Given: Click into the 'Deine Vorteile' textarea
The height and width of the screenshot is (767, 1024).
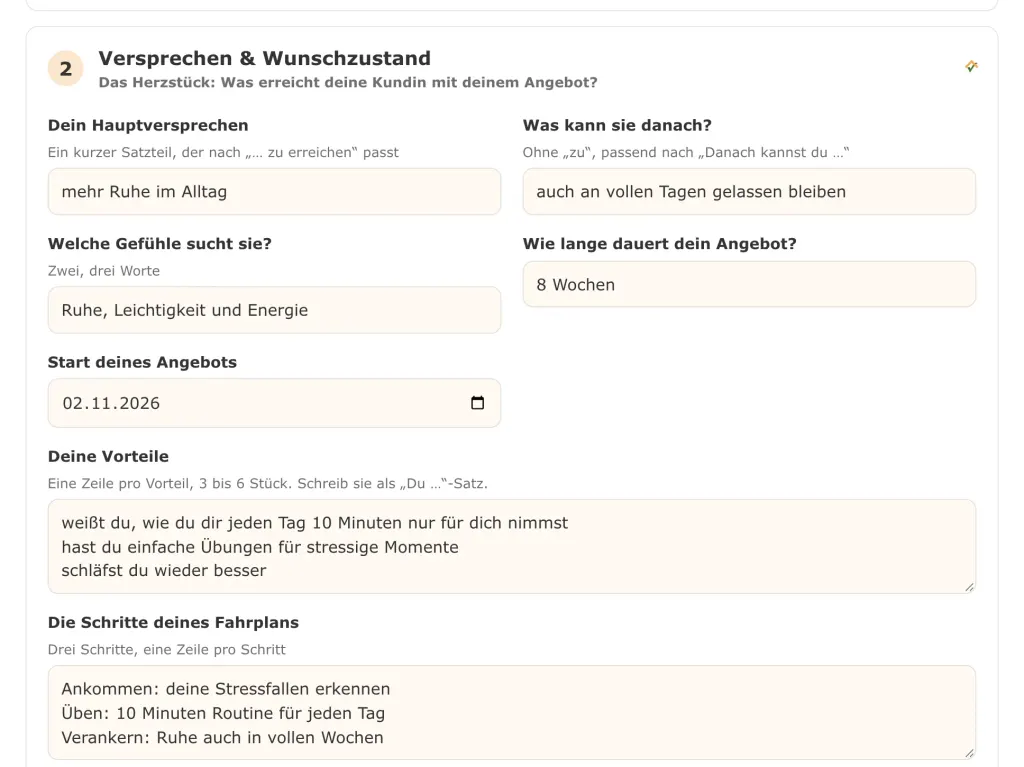Looking at the screenshot, I should coord(512,547).
